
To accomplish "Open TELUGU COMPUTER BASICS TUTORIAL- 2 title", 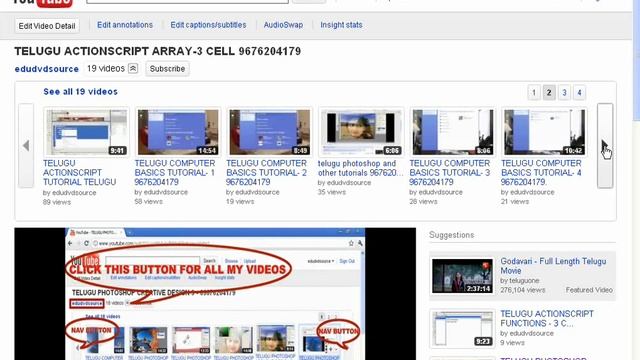I will [x=267, y=173].
